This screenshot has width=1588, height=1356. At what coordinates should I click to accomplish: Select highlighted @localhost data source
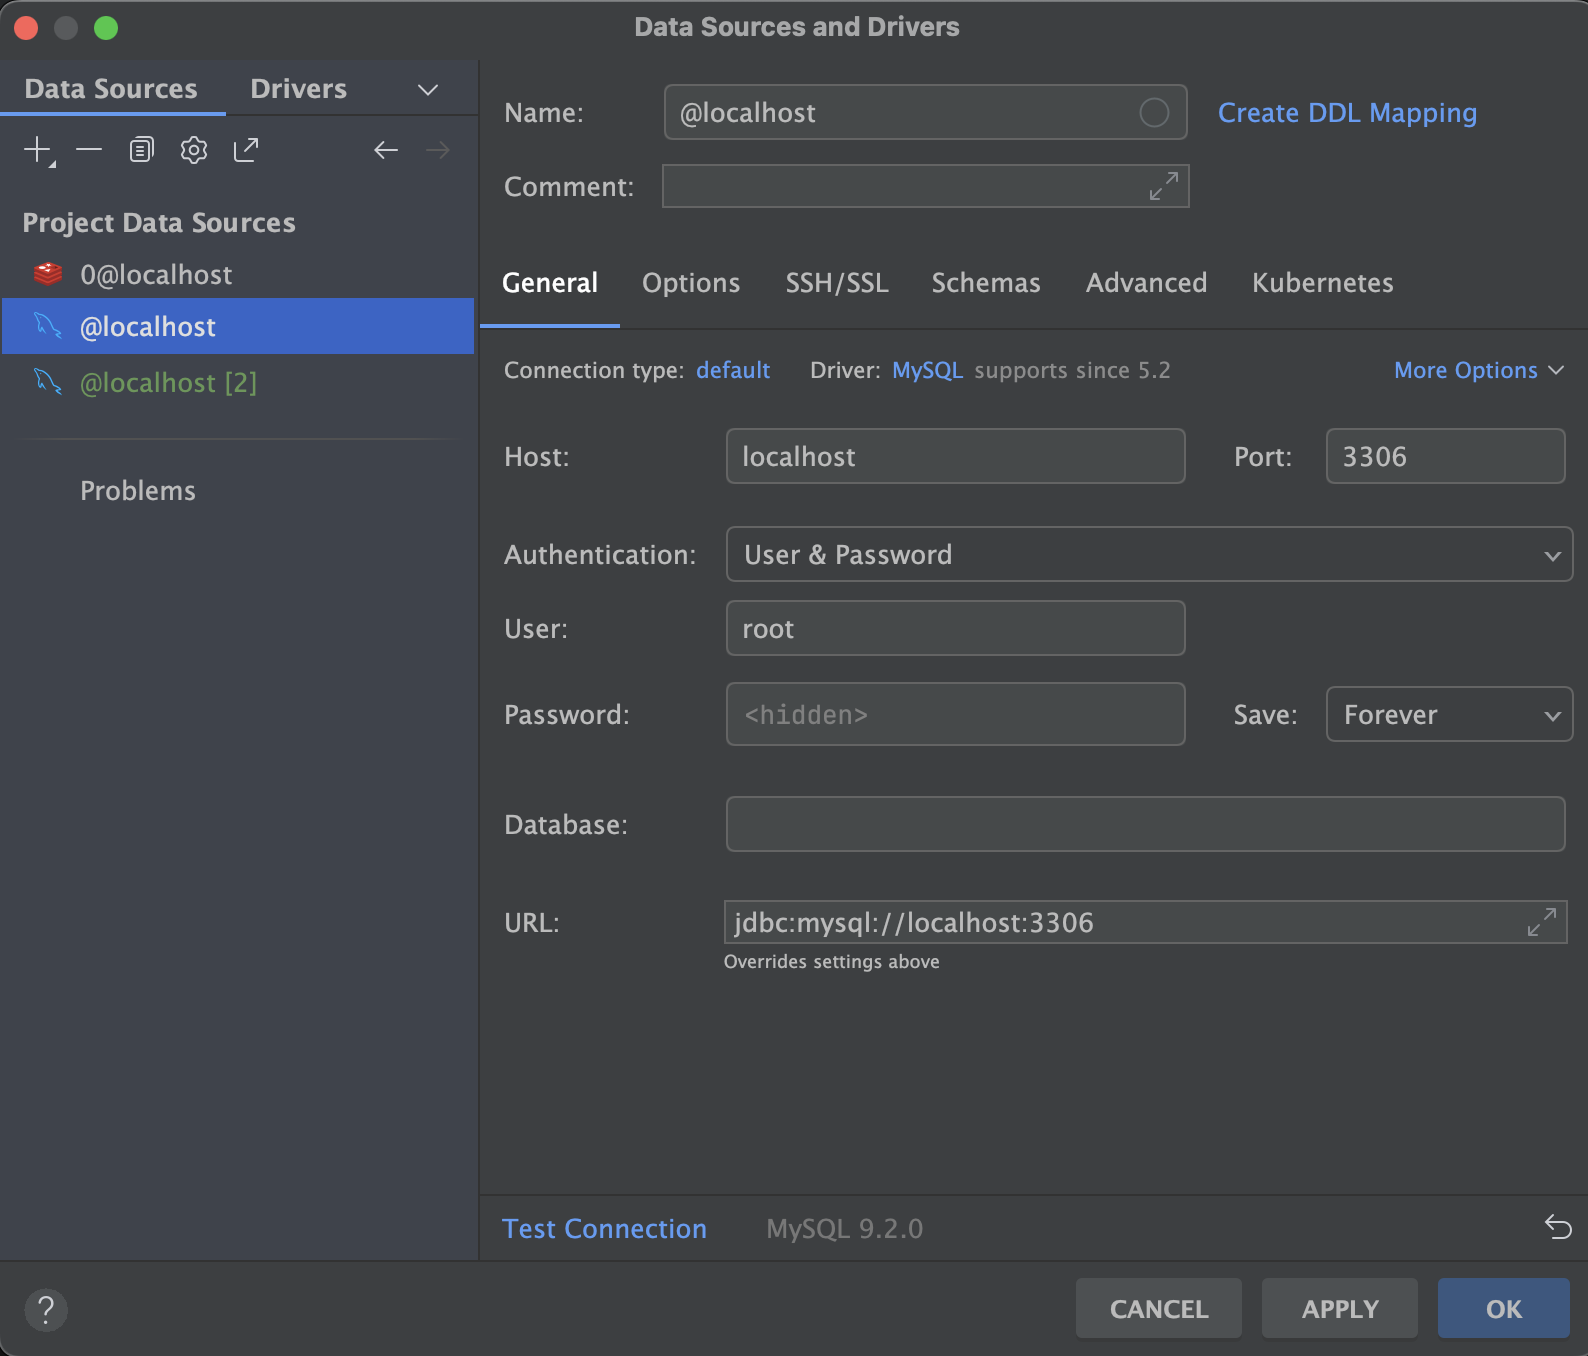pos(238,326)
